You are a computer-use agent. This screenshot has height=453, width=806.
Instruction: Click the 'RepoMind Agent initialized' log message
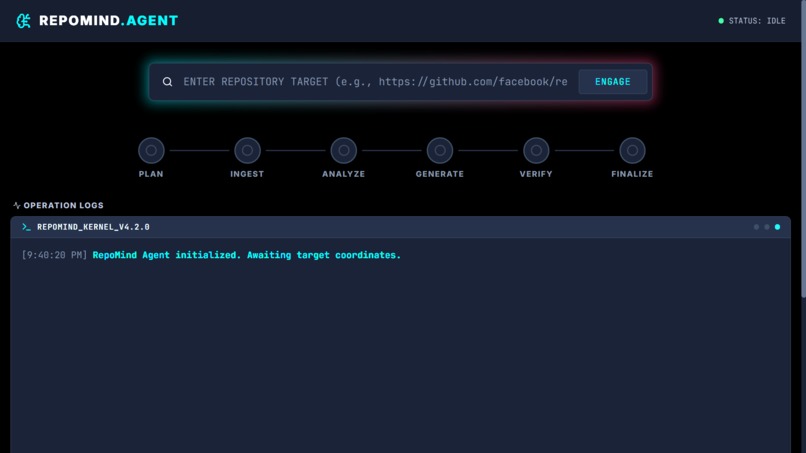point(246,255)
